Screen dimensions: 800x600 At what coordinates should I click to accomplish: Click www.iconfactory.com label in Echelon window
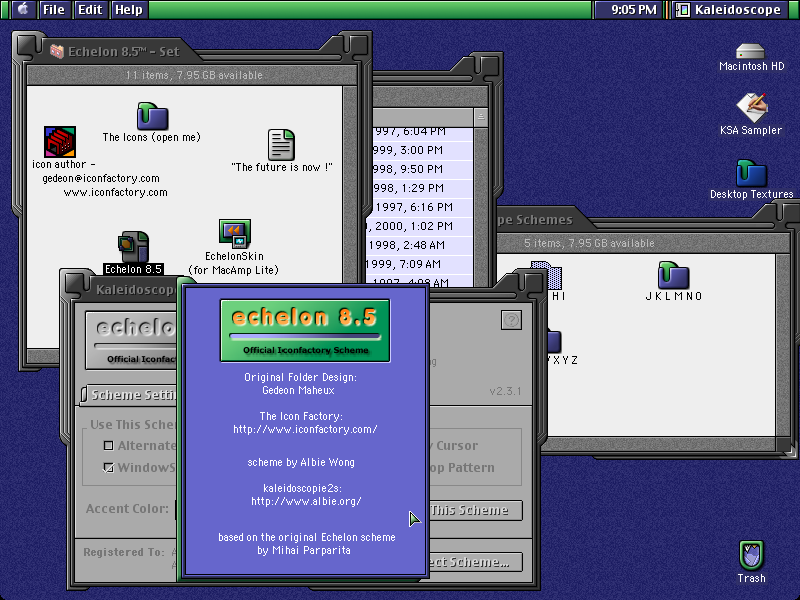pyautogui.click(x=116, y=192)
